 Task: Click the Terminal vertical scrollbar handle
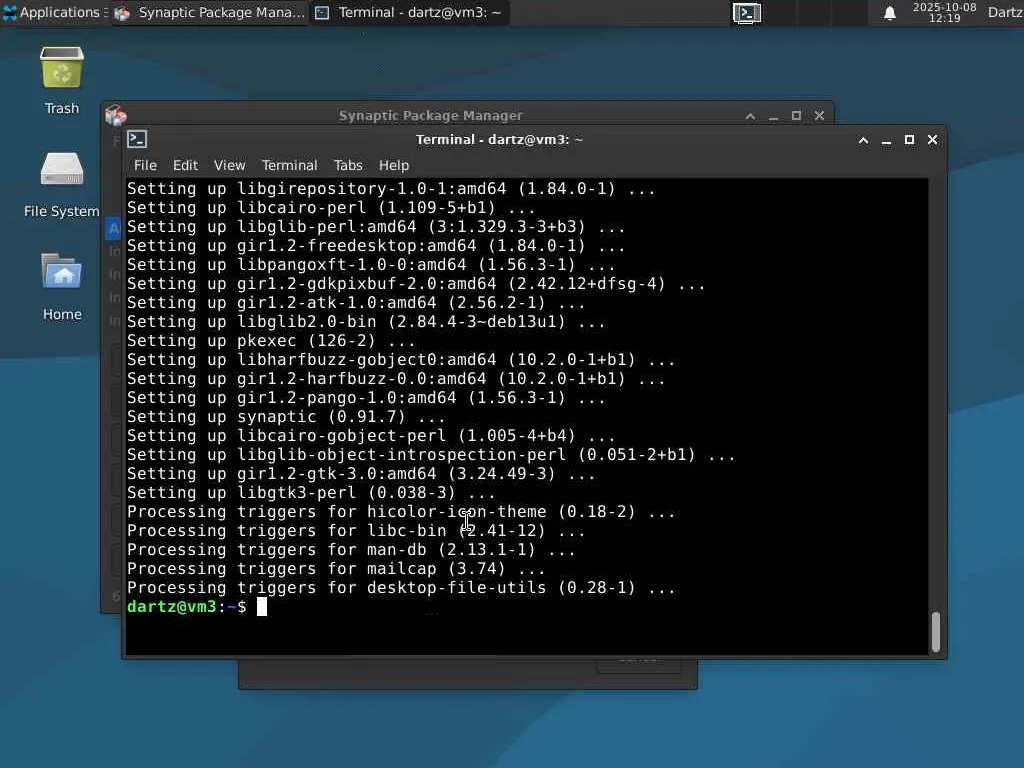(x=936, y=632)
